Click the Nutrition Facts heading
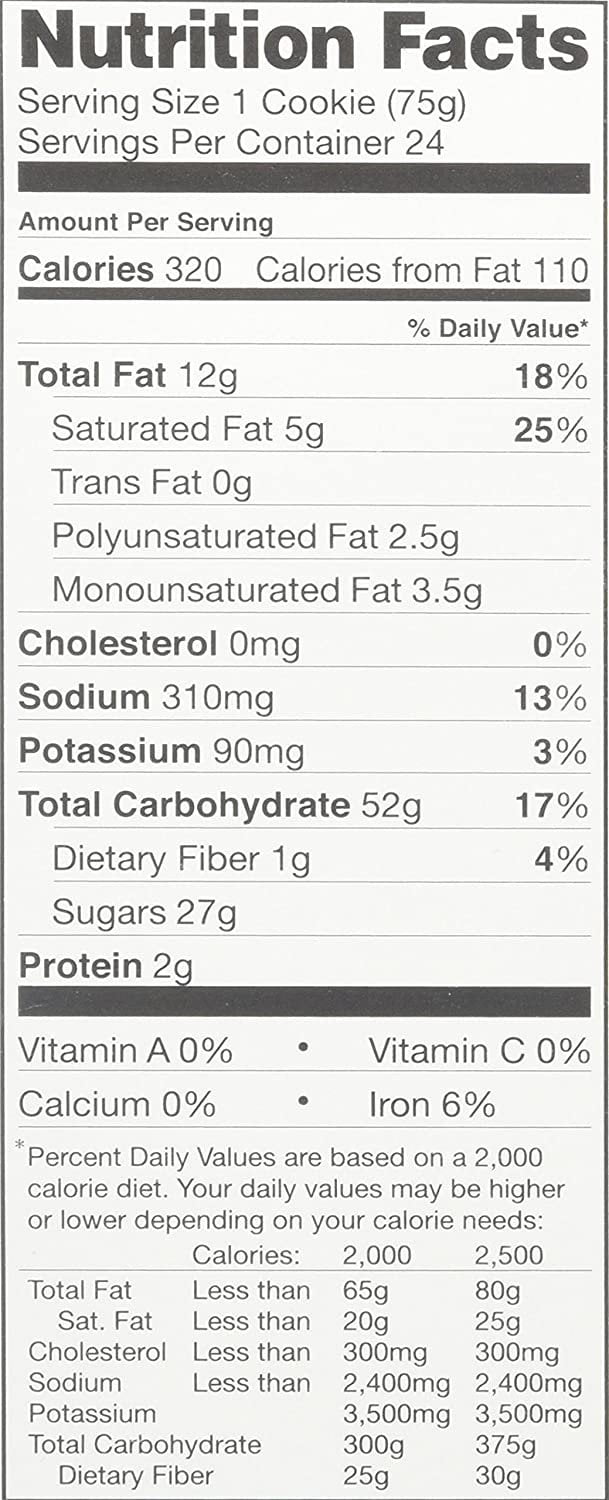The width and height of the screenshot is (609, 1500). pyautogui.click(x=304, y=44)
